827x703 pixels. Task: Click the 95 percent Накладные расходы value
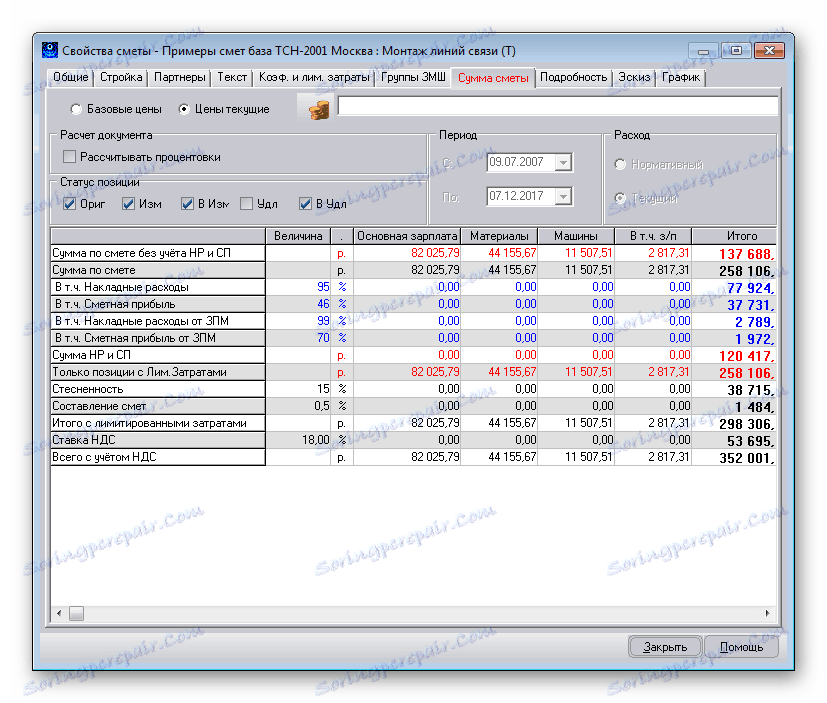298,287
